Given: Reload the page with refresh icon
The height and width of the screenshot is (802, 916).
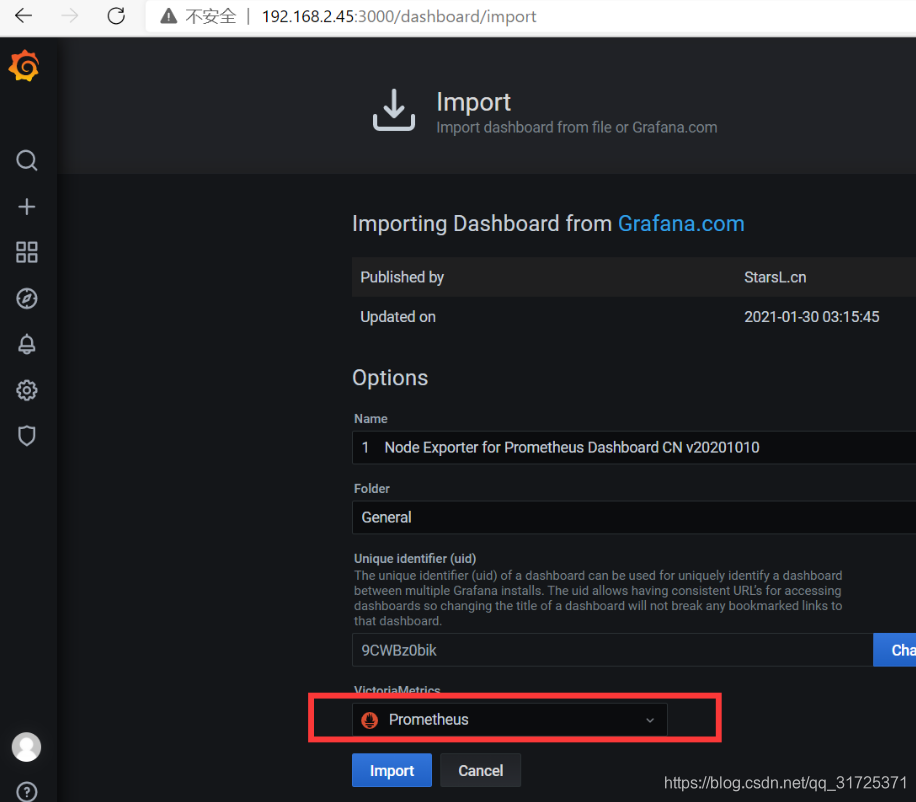Looking at the screenshot, I should click(116, 16).
